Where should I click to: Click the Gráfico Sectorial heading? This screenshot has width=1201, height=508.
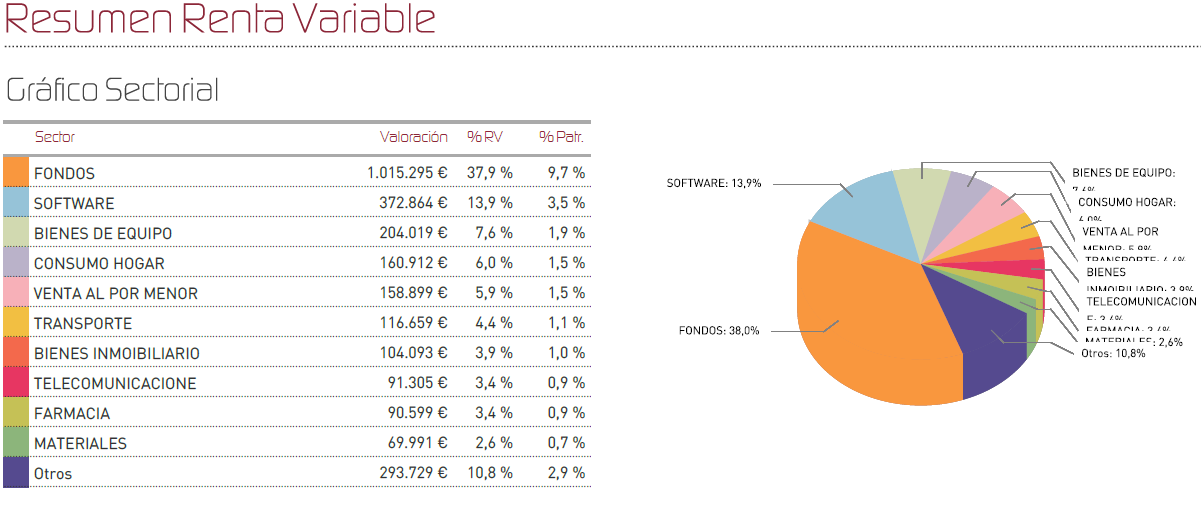(x=112, y=90)
